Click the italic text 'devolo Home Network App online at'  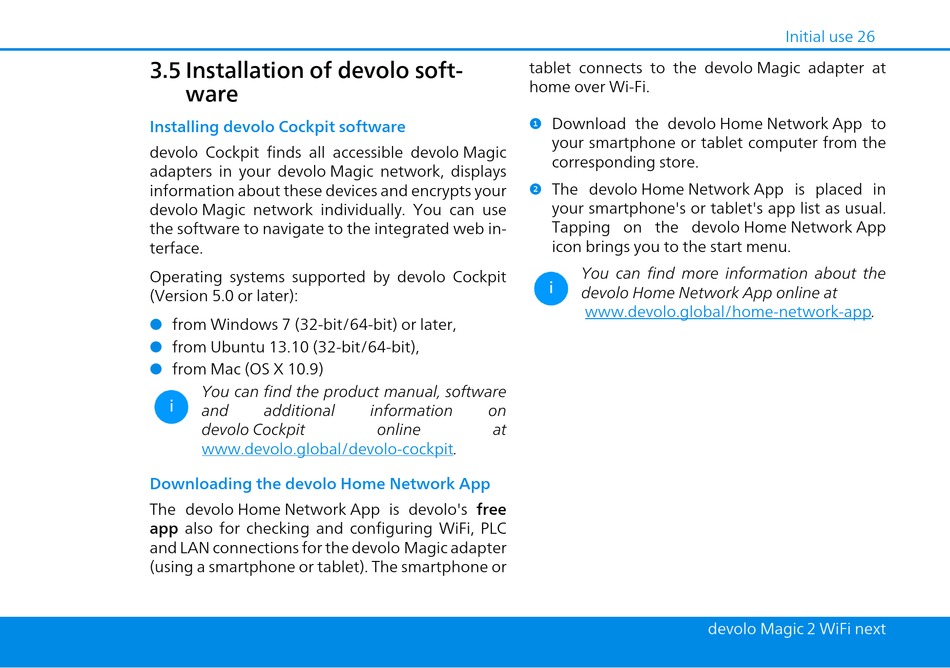coord(709,293)
